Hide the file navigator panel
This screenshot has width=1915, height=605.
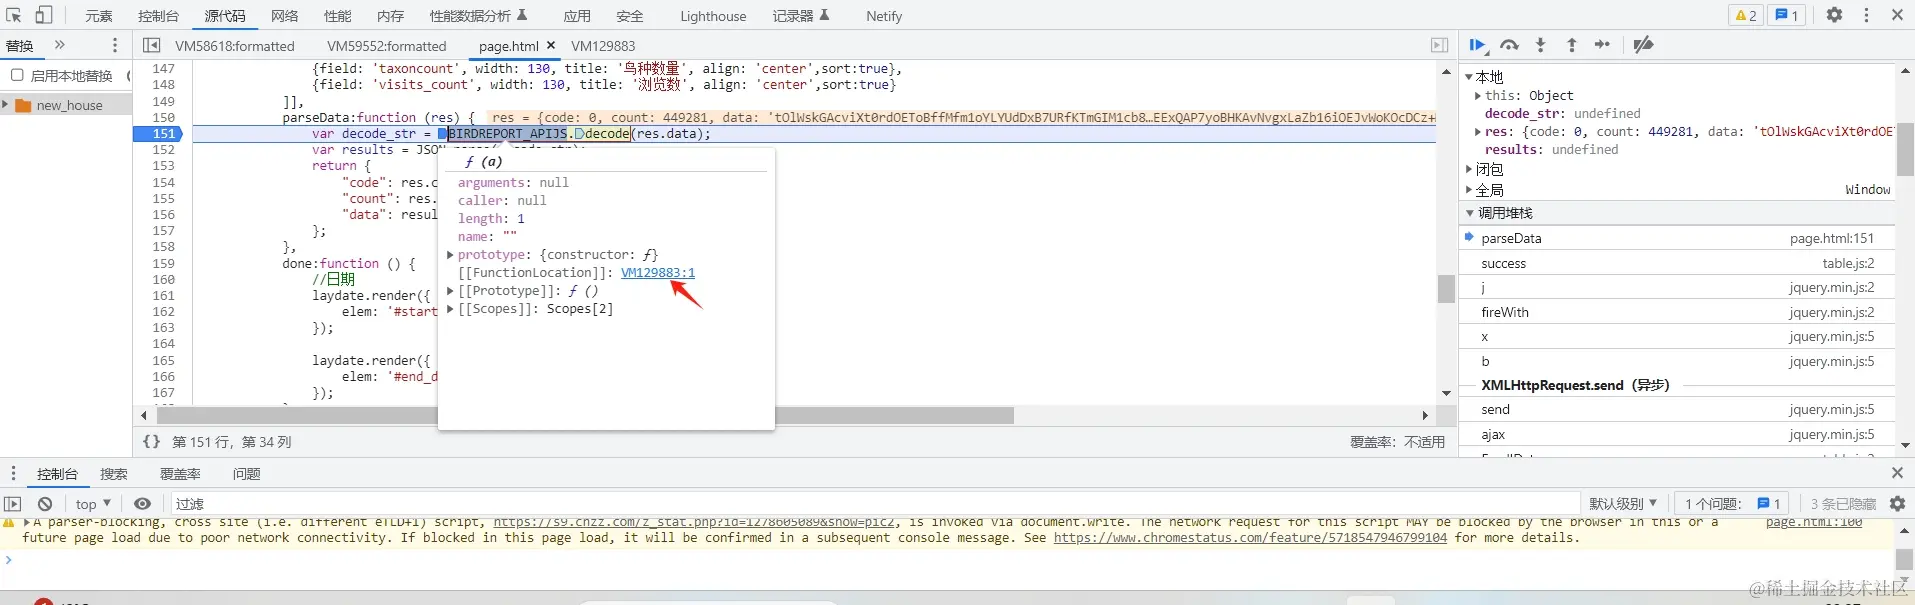click(152, 45)
